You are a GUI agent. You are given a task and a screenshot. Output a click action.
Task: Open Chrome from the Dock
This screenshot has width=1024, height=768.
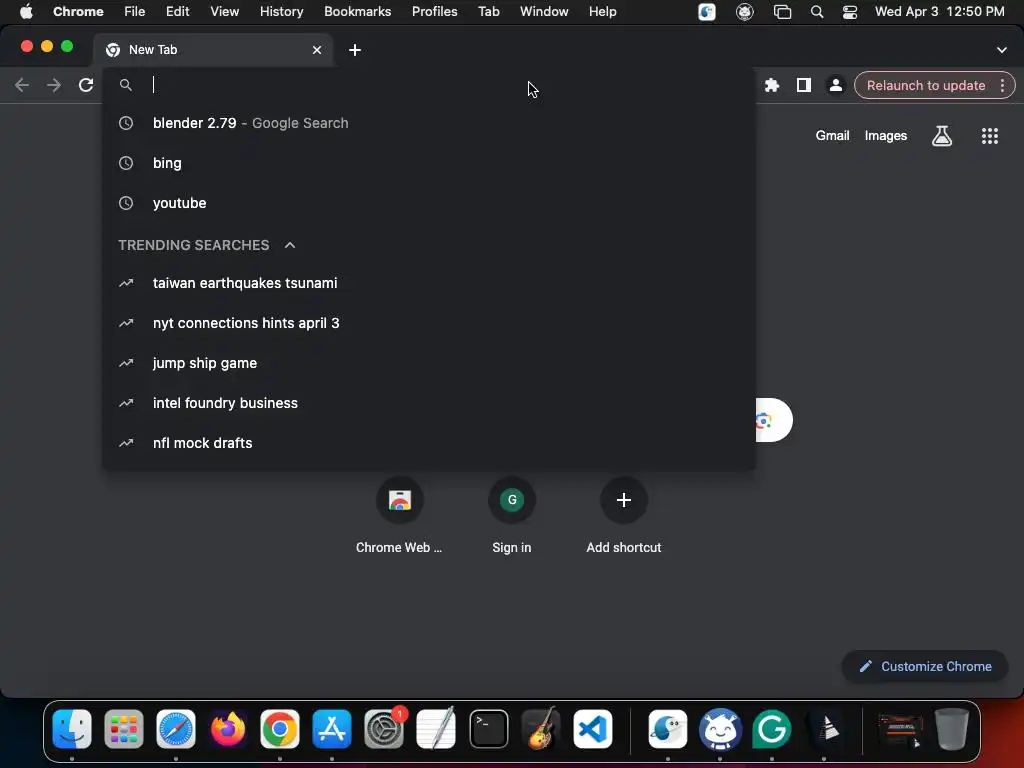point(280,729)
